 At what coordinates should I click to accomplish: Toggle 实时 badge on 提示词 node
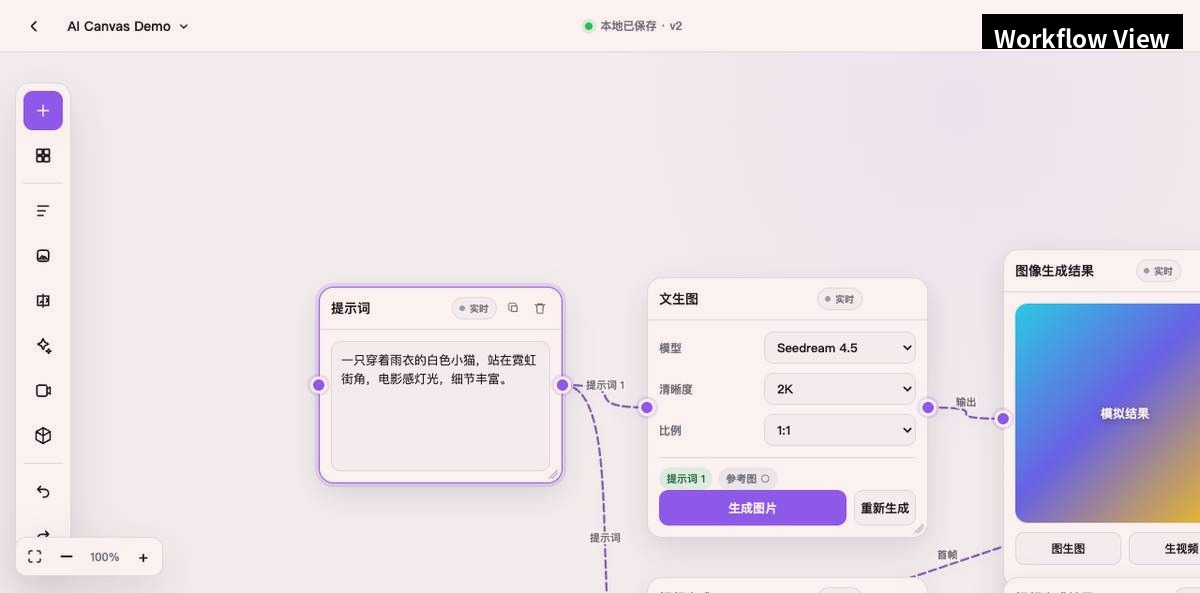point(474,308)
